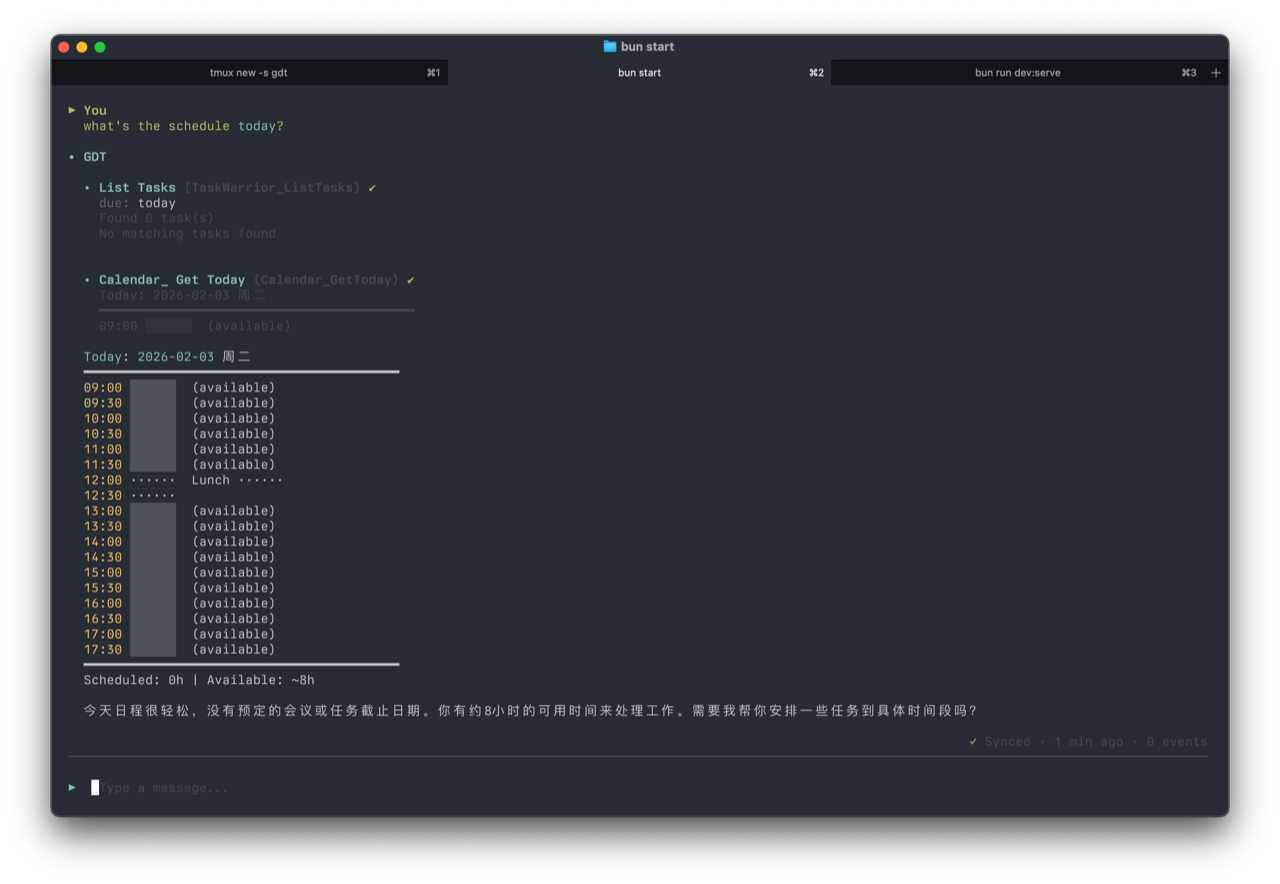
Task: Click the plus button to open a new tab
Action: (x=1215, y=72)
